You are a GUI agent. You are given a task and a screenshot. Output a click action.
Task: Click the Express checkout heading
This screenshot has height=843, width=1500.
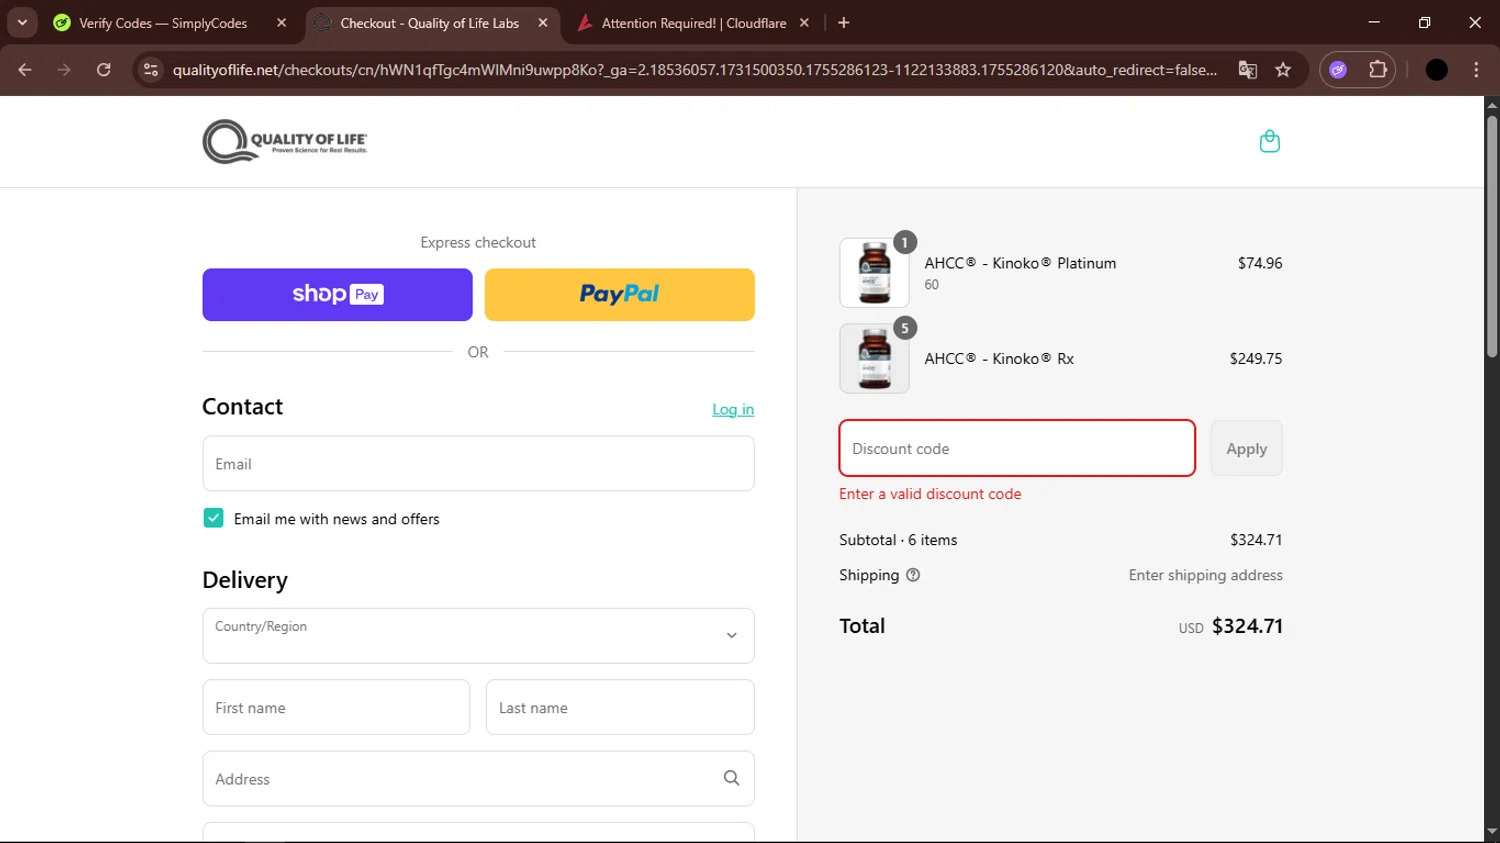click(478, 242)
